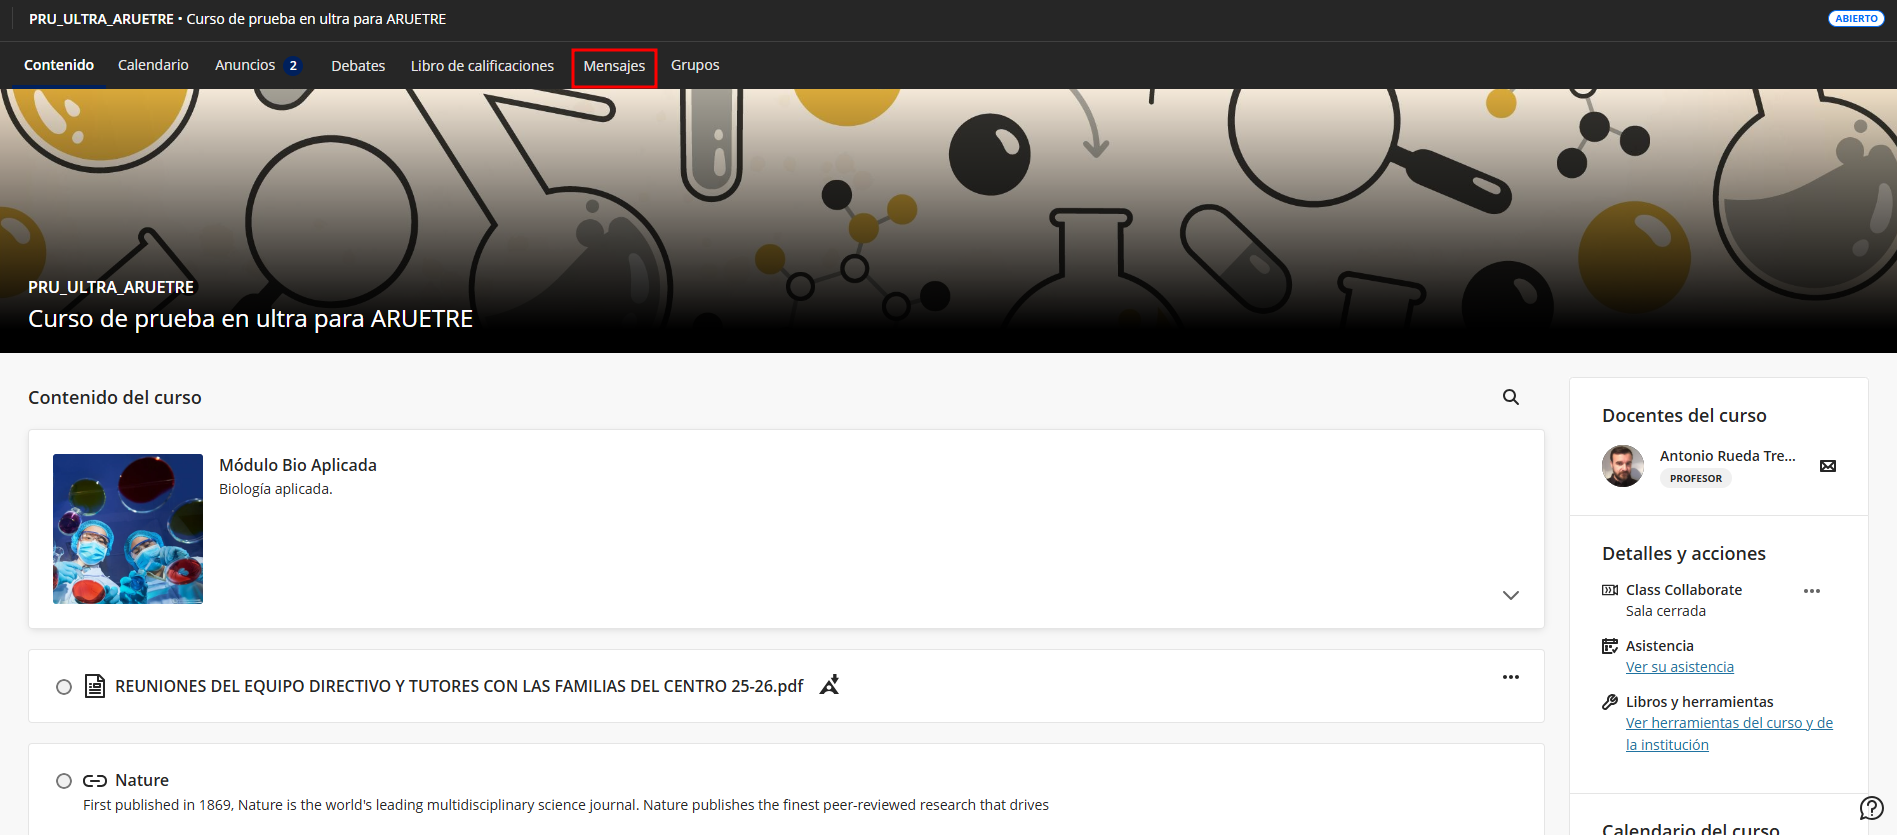Click the Módulo Bio Aplicada thumbnail image
Viewport: 1897px width, 835px height.
[x=128, y=529]
